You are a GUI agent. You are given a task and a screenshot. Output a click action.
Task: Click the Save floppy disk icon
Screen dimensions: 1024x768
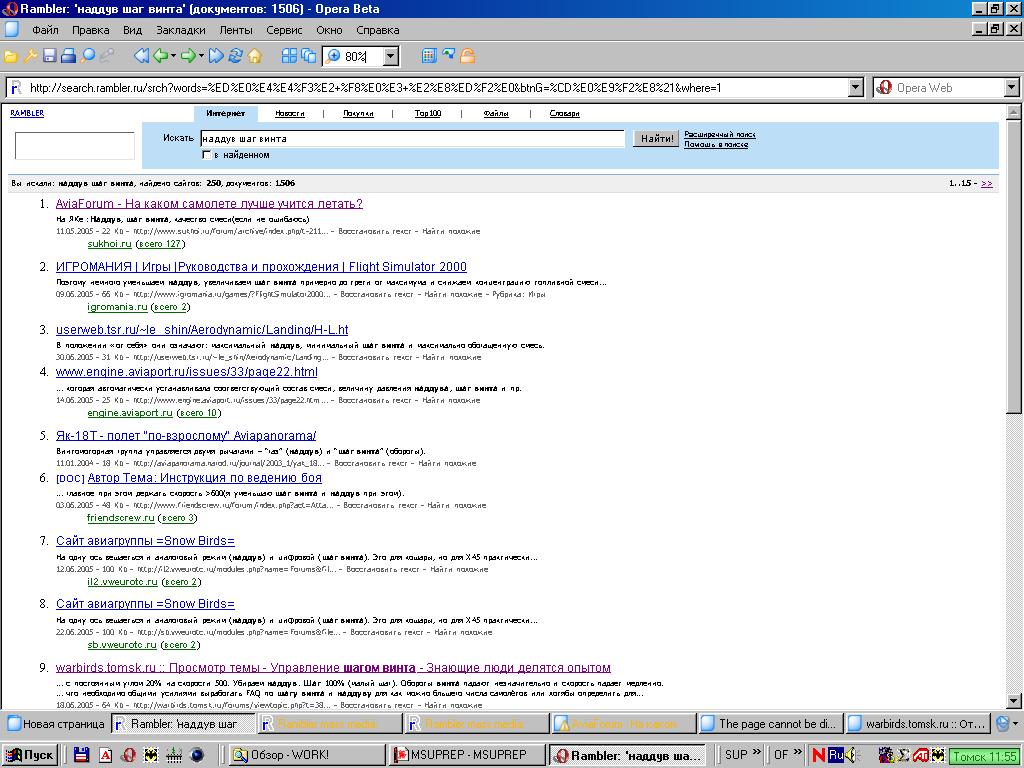50,56
